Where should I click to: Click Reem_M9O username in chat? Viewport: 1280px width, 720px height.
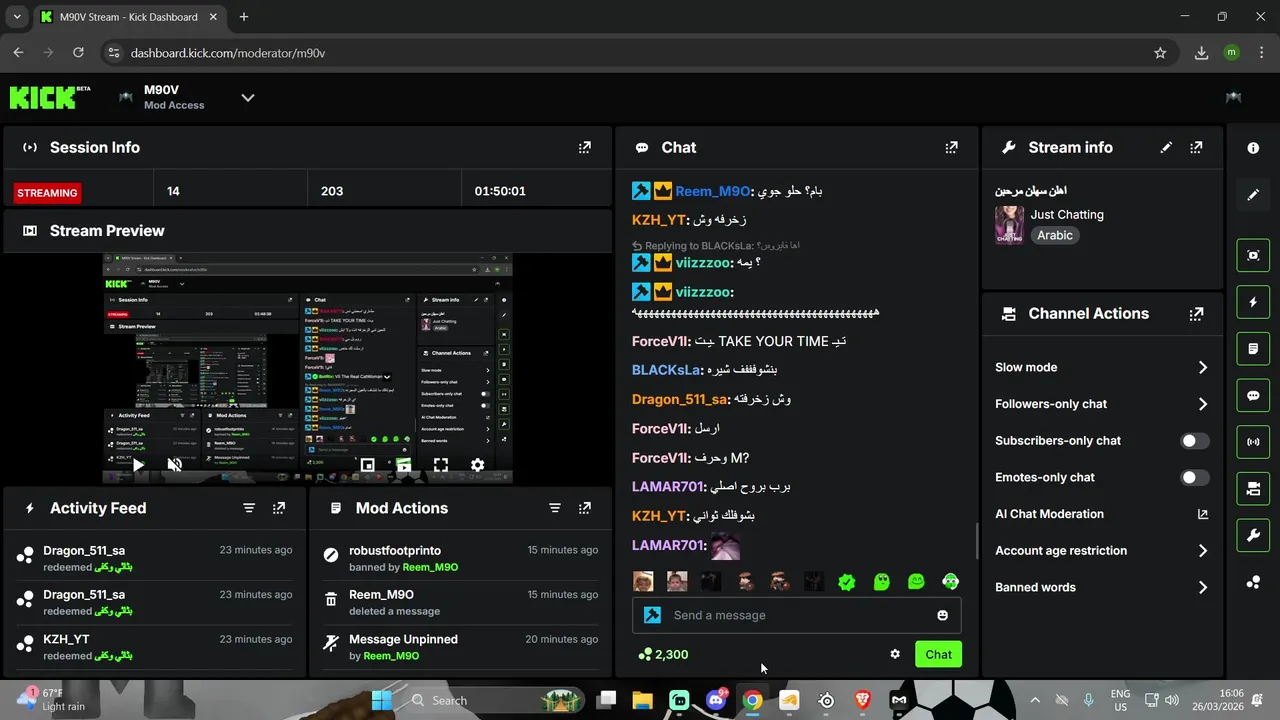(x=712, y=191)
